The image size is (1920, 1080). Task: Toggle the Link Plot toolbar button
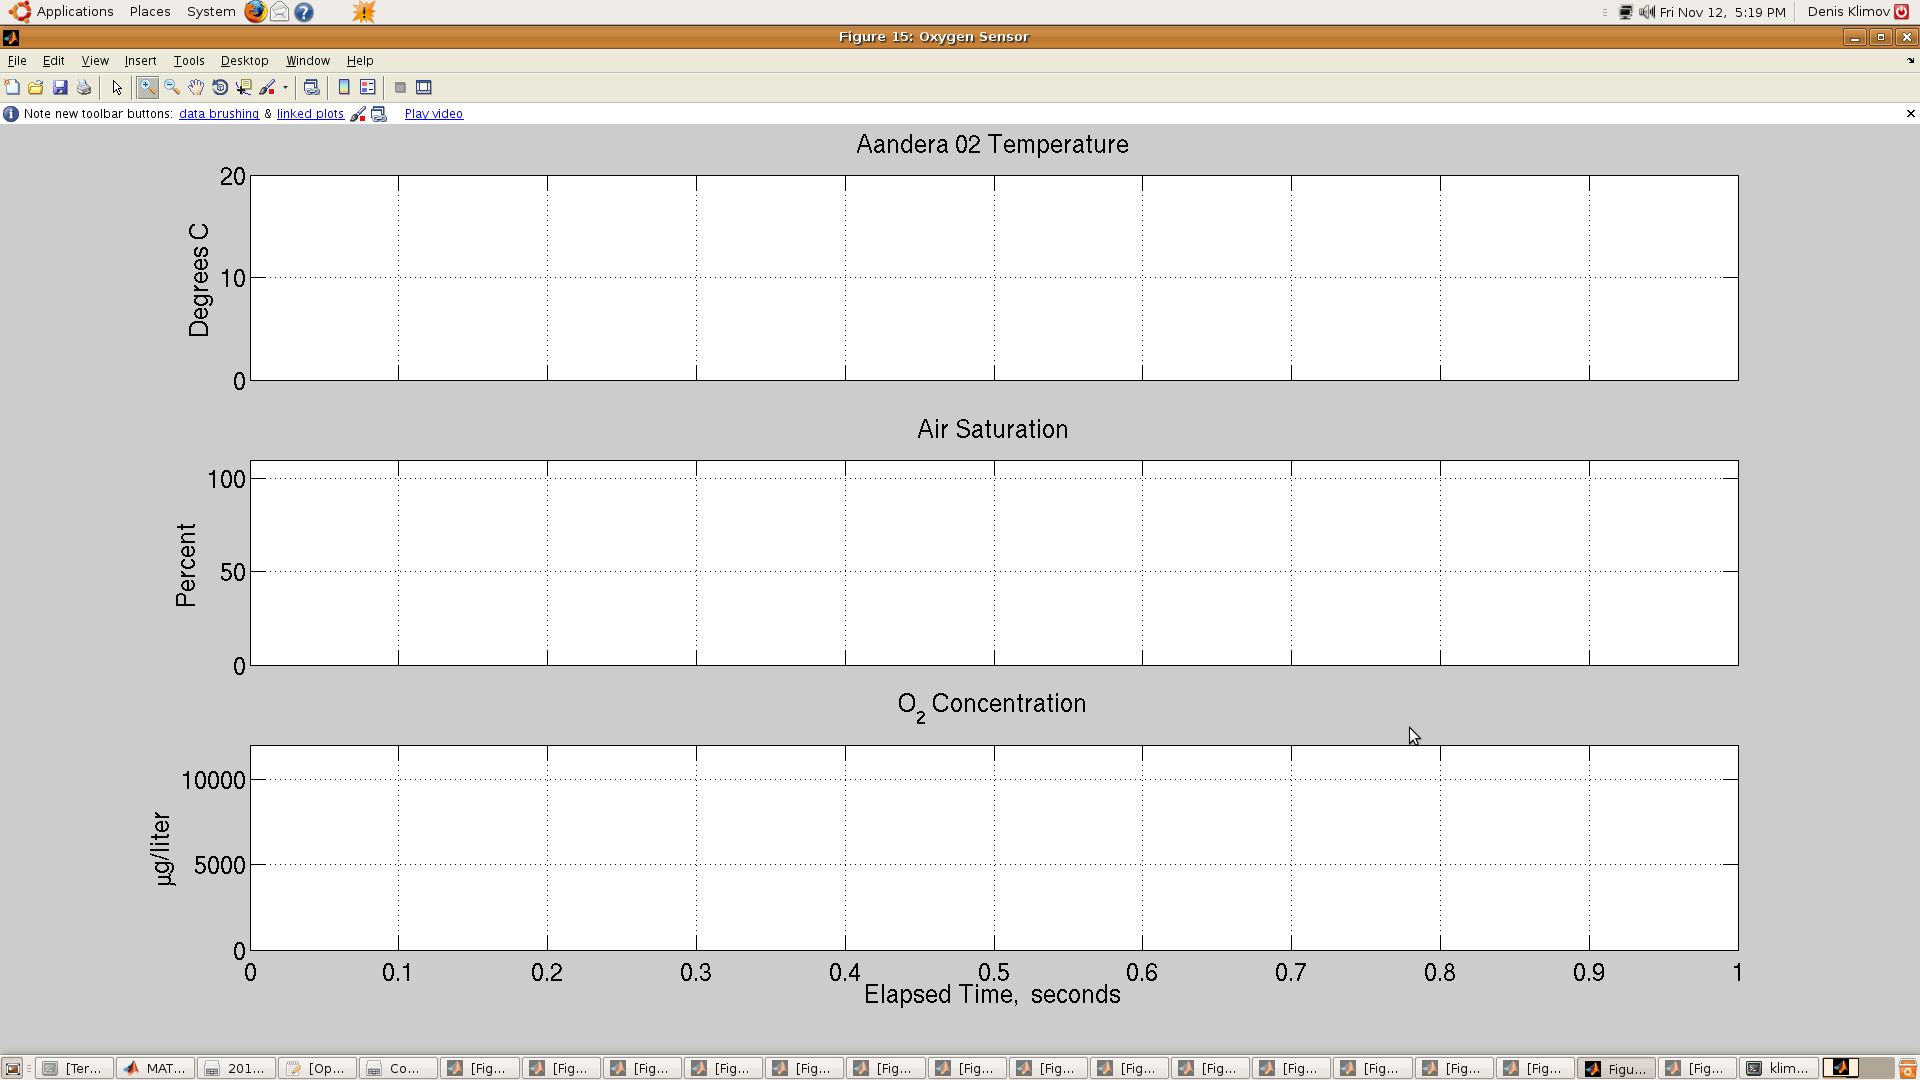312,88
